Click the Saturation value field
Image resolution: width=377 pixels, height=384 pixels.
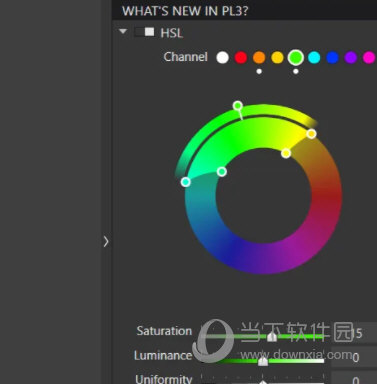coord(354,333)
